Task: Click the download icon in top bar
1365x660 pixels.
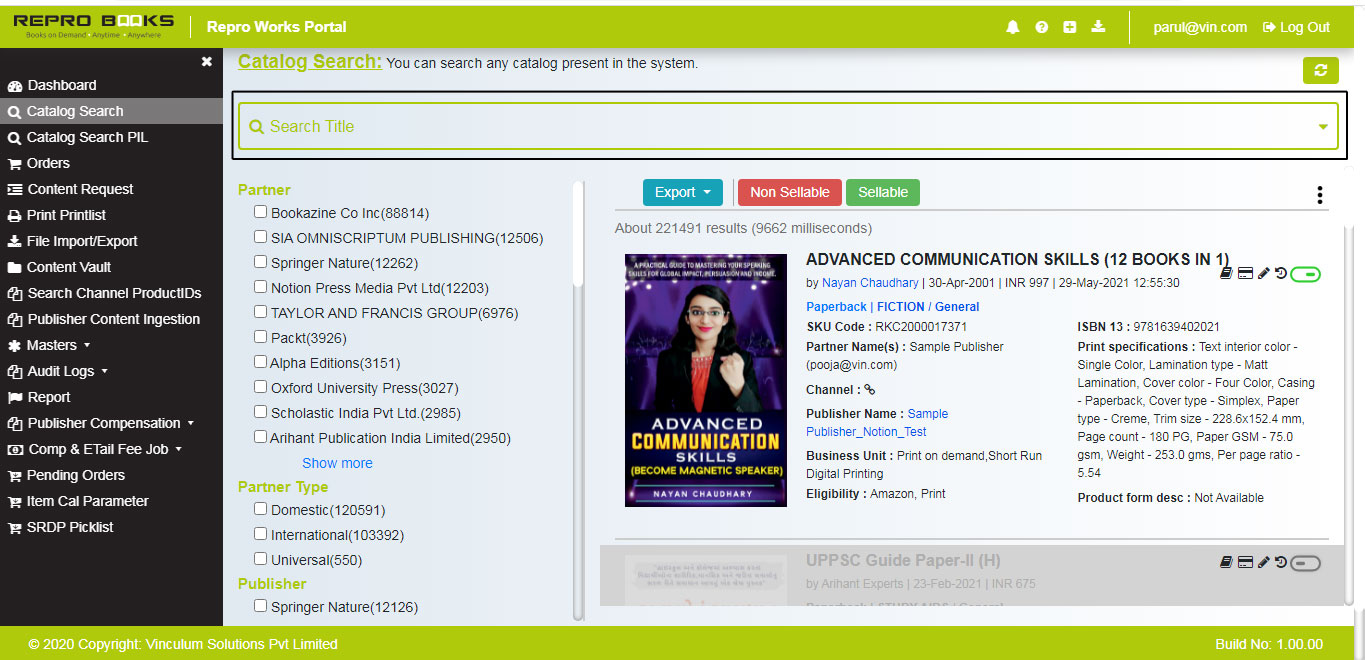Action: pyautogui.click(x=1098, y=27)
